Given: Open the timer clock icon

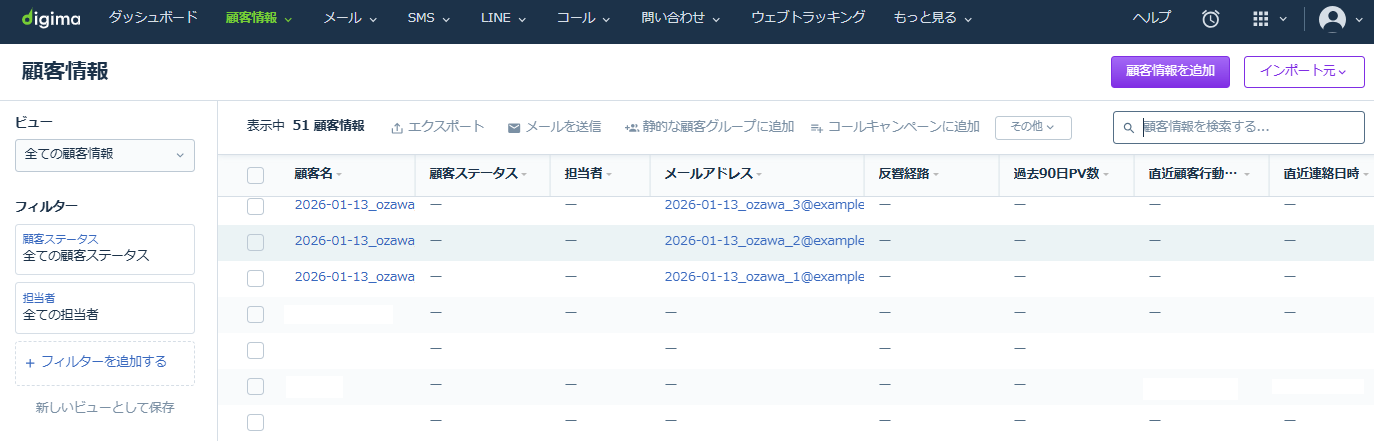Looking at the screenshot, I should 1211,18.
